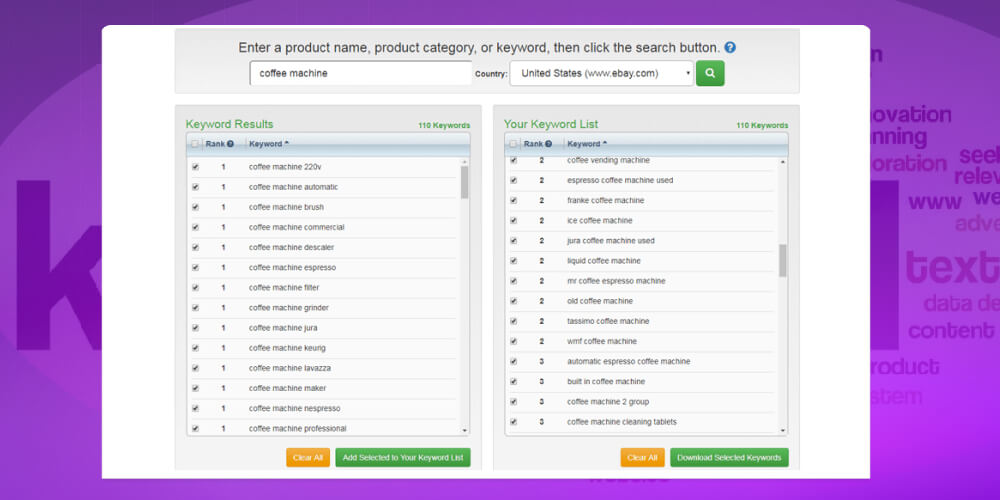Image resolution: width=1000 pixels, height=500 pixels.
Task: Select the jura coffee machine used keyword
Action: click(610, 240)
